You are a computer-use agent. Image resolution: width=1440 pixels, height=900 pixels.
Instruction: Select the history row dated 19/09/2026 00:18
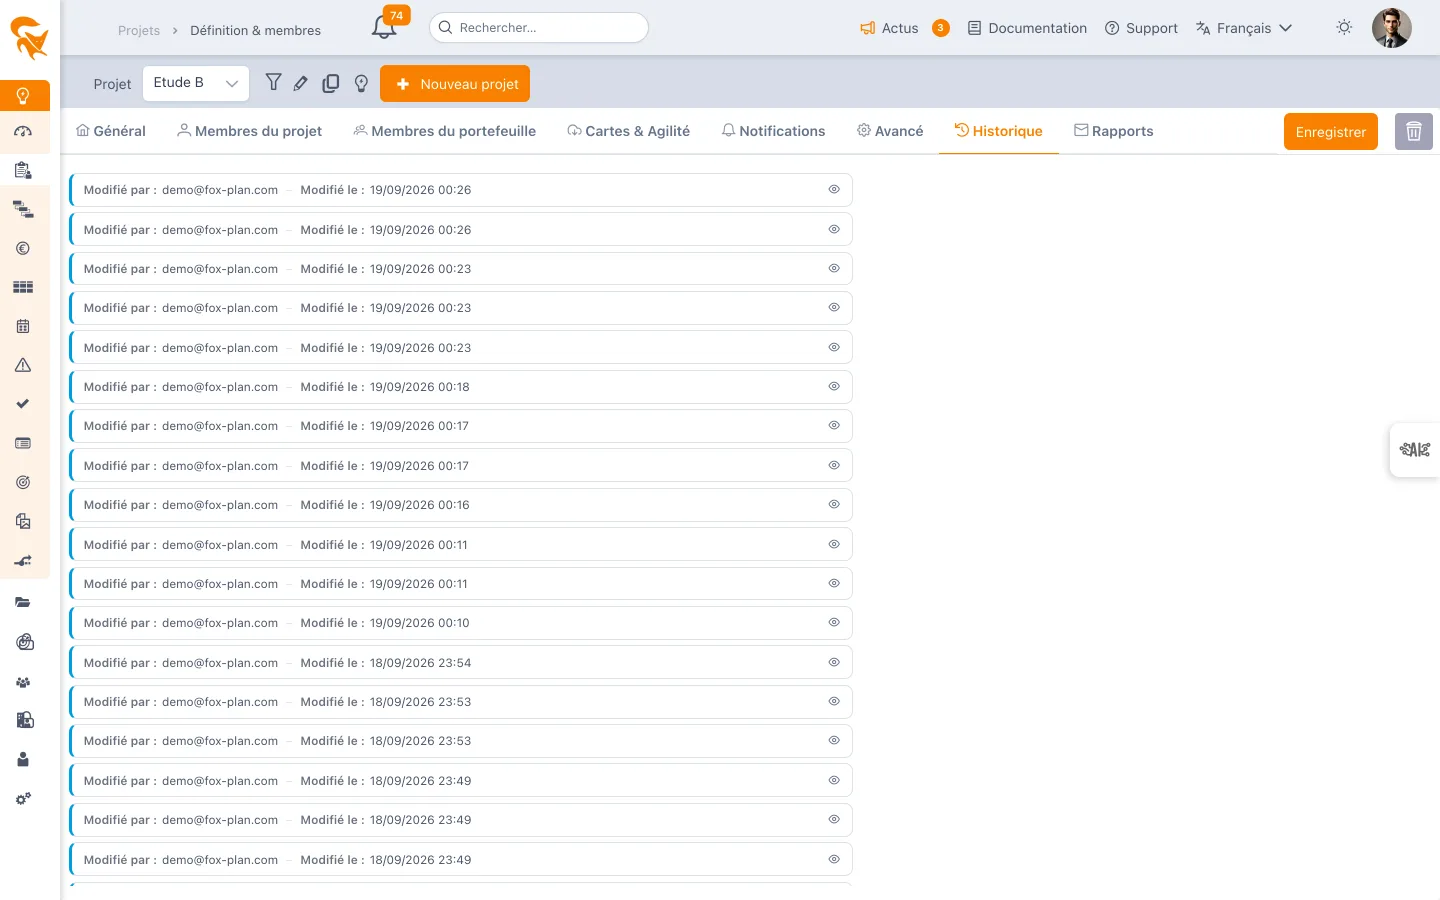[x=461, y=387]
